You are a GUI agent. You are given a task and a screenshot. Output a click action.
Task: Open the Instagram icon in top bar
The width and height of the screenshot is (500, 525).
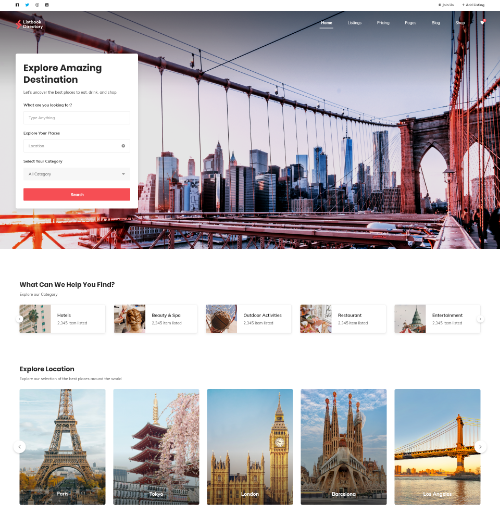tap(47, 5)
